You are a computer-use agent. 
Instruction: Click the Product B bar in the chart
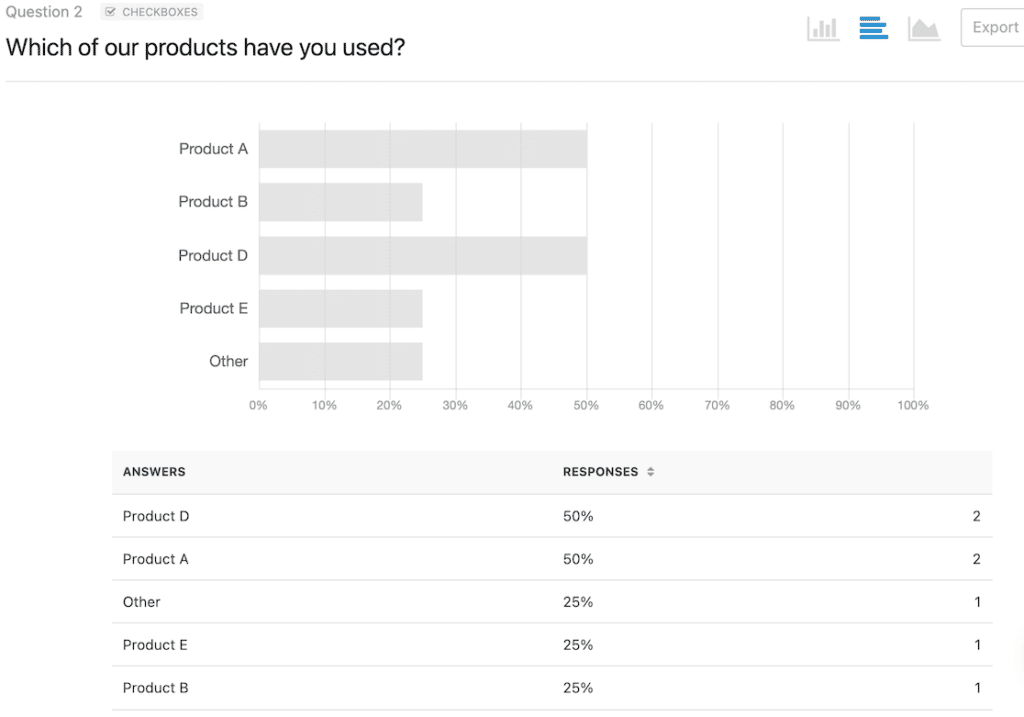340,202
